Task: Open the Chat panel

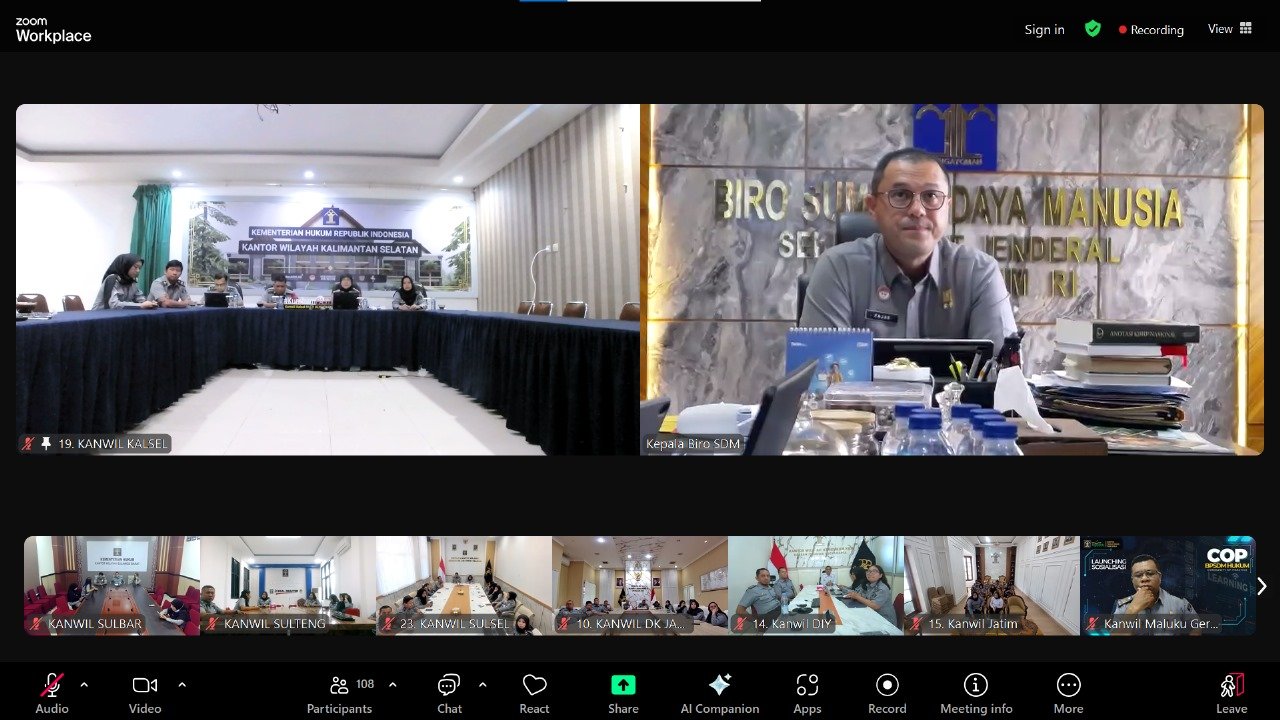Action: [x=449, y=692]
